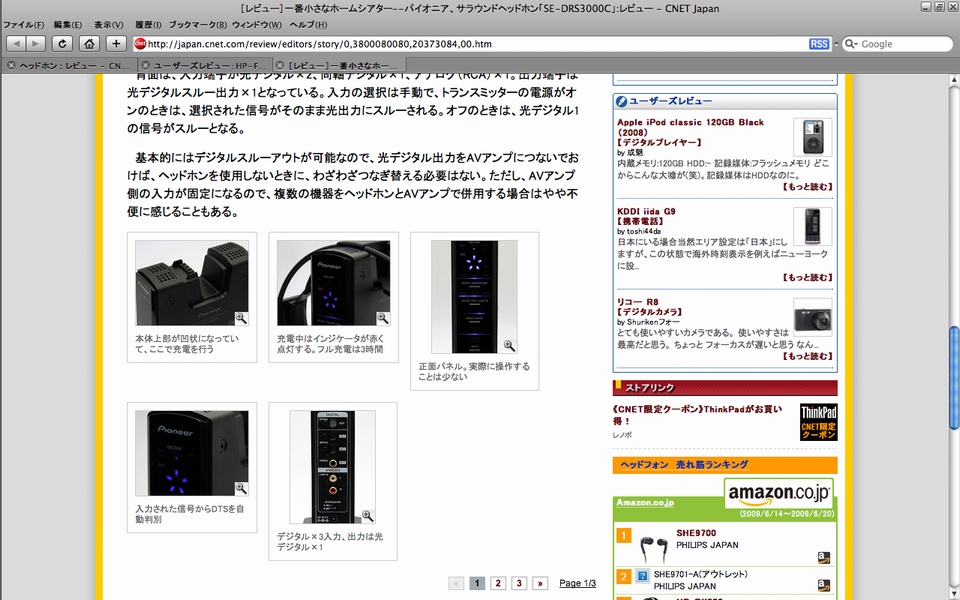Open the Google search magnifier dropdown
This screenshot has height=600, width=960.
[x=850, y=44]
